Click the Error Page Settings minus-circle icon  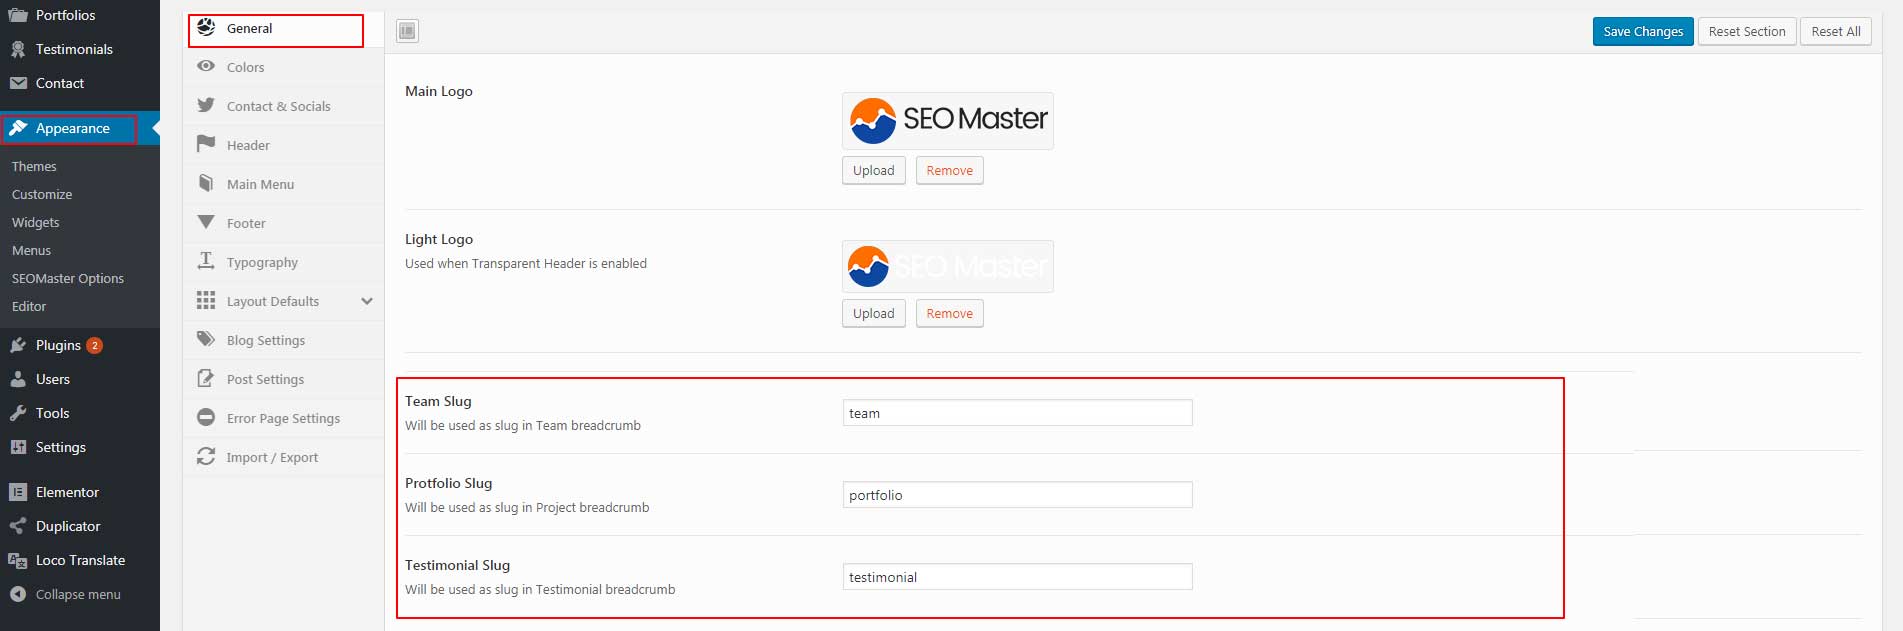pos(206,417)
